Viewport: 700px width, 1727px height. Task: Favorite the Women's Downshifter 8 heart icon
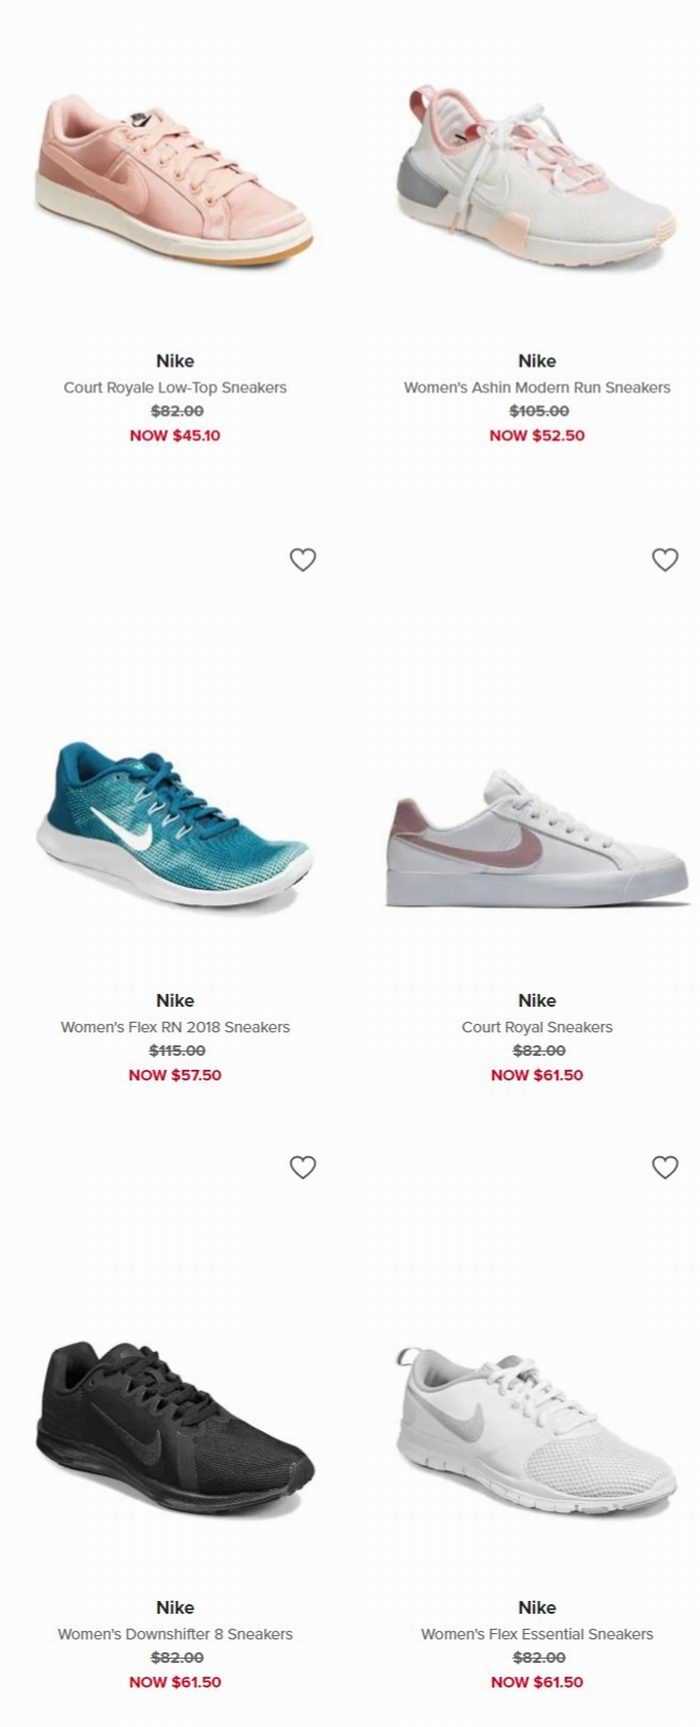click(x=303, y=1166)
